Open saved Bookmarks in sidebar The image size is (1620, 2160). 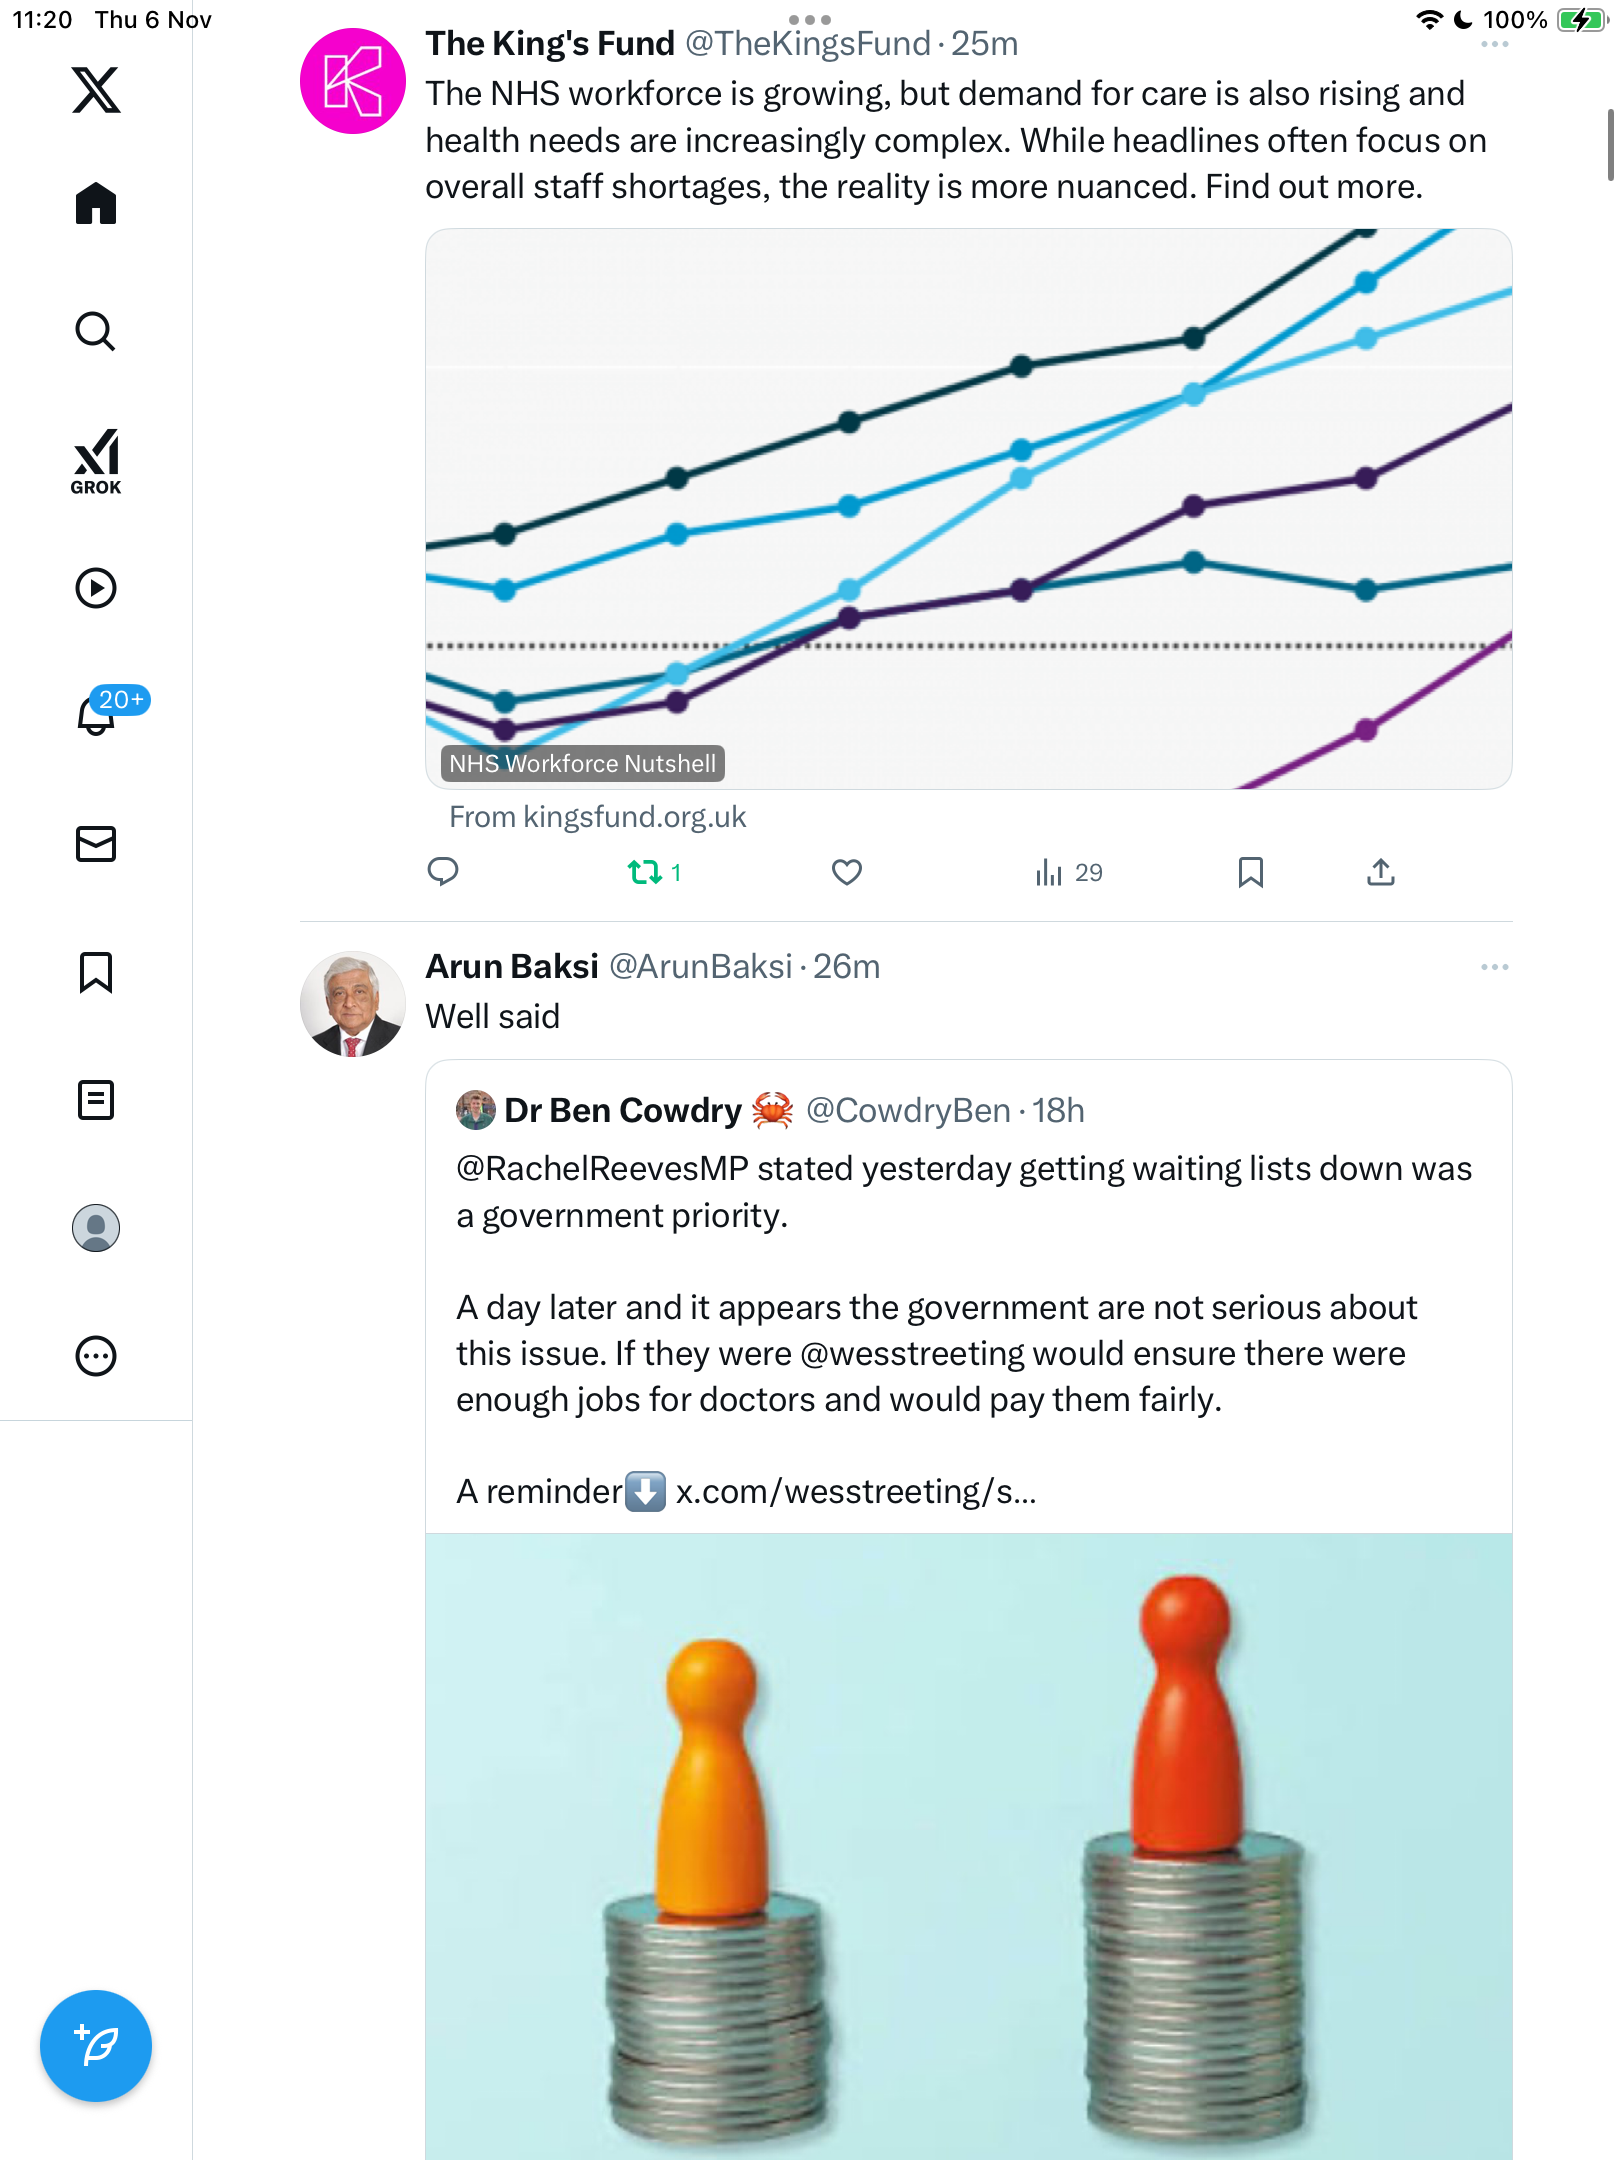(96, 972)
